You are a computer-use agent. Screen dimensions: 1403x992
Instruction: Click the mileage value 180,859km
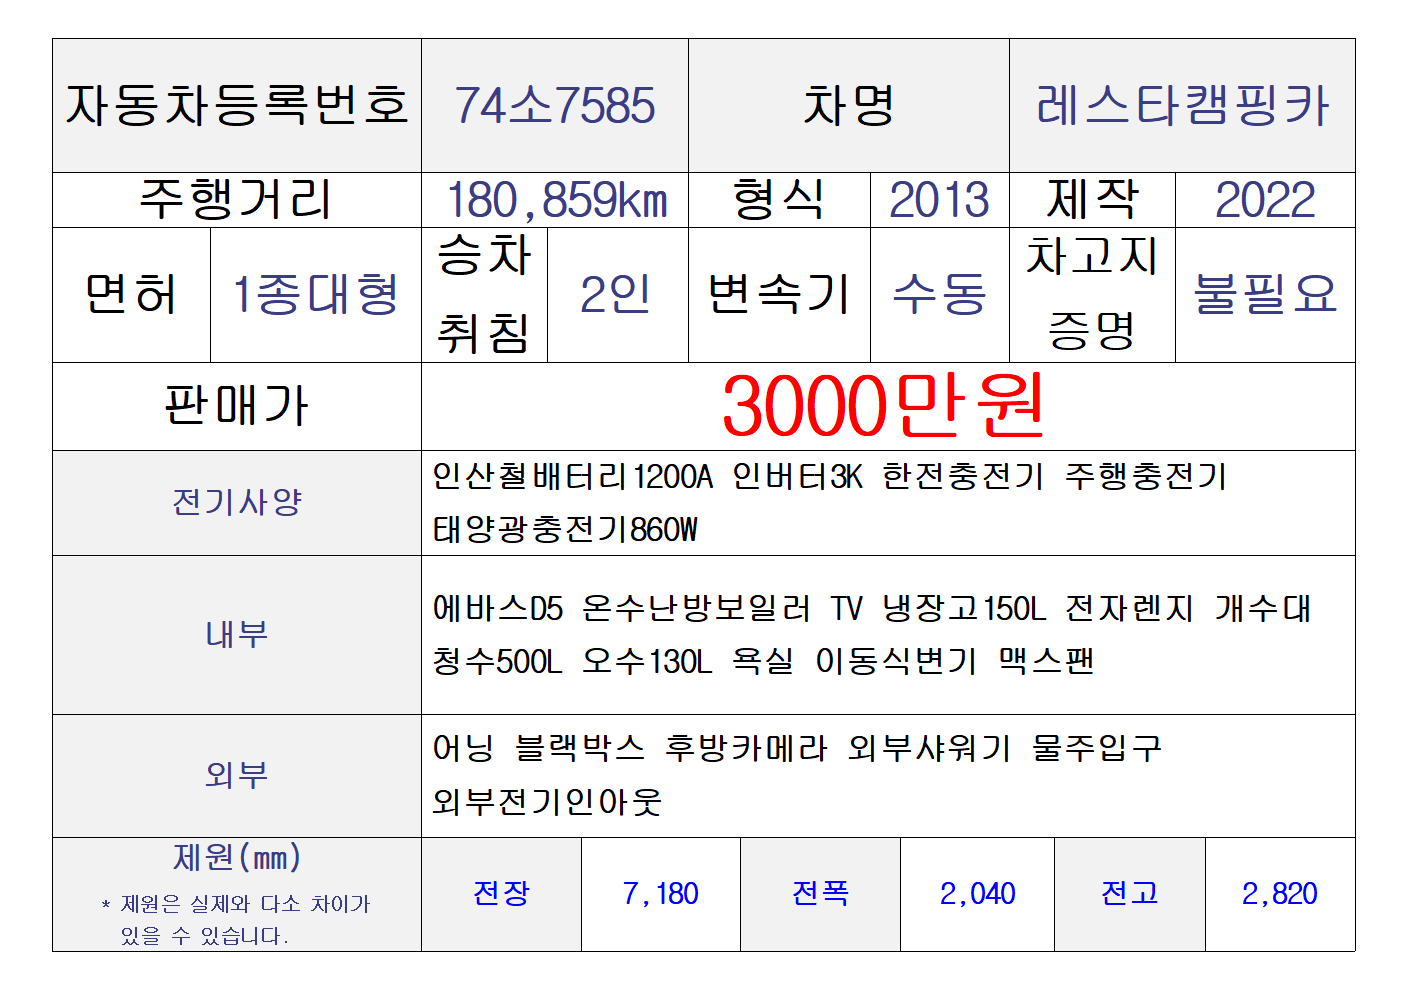click(555, 200)
